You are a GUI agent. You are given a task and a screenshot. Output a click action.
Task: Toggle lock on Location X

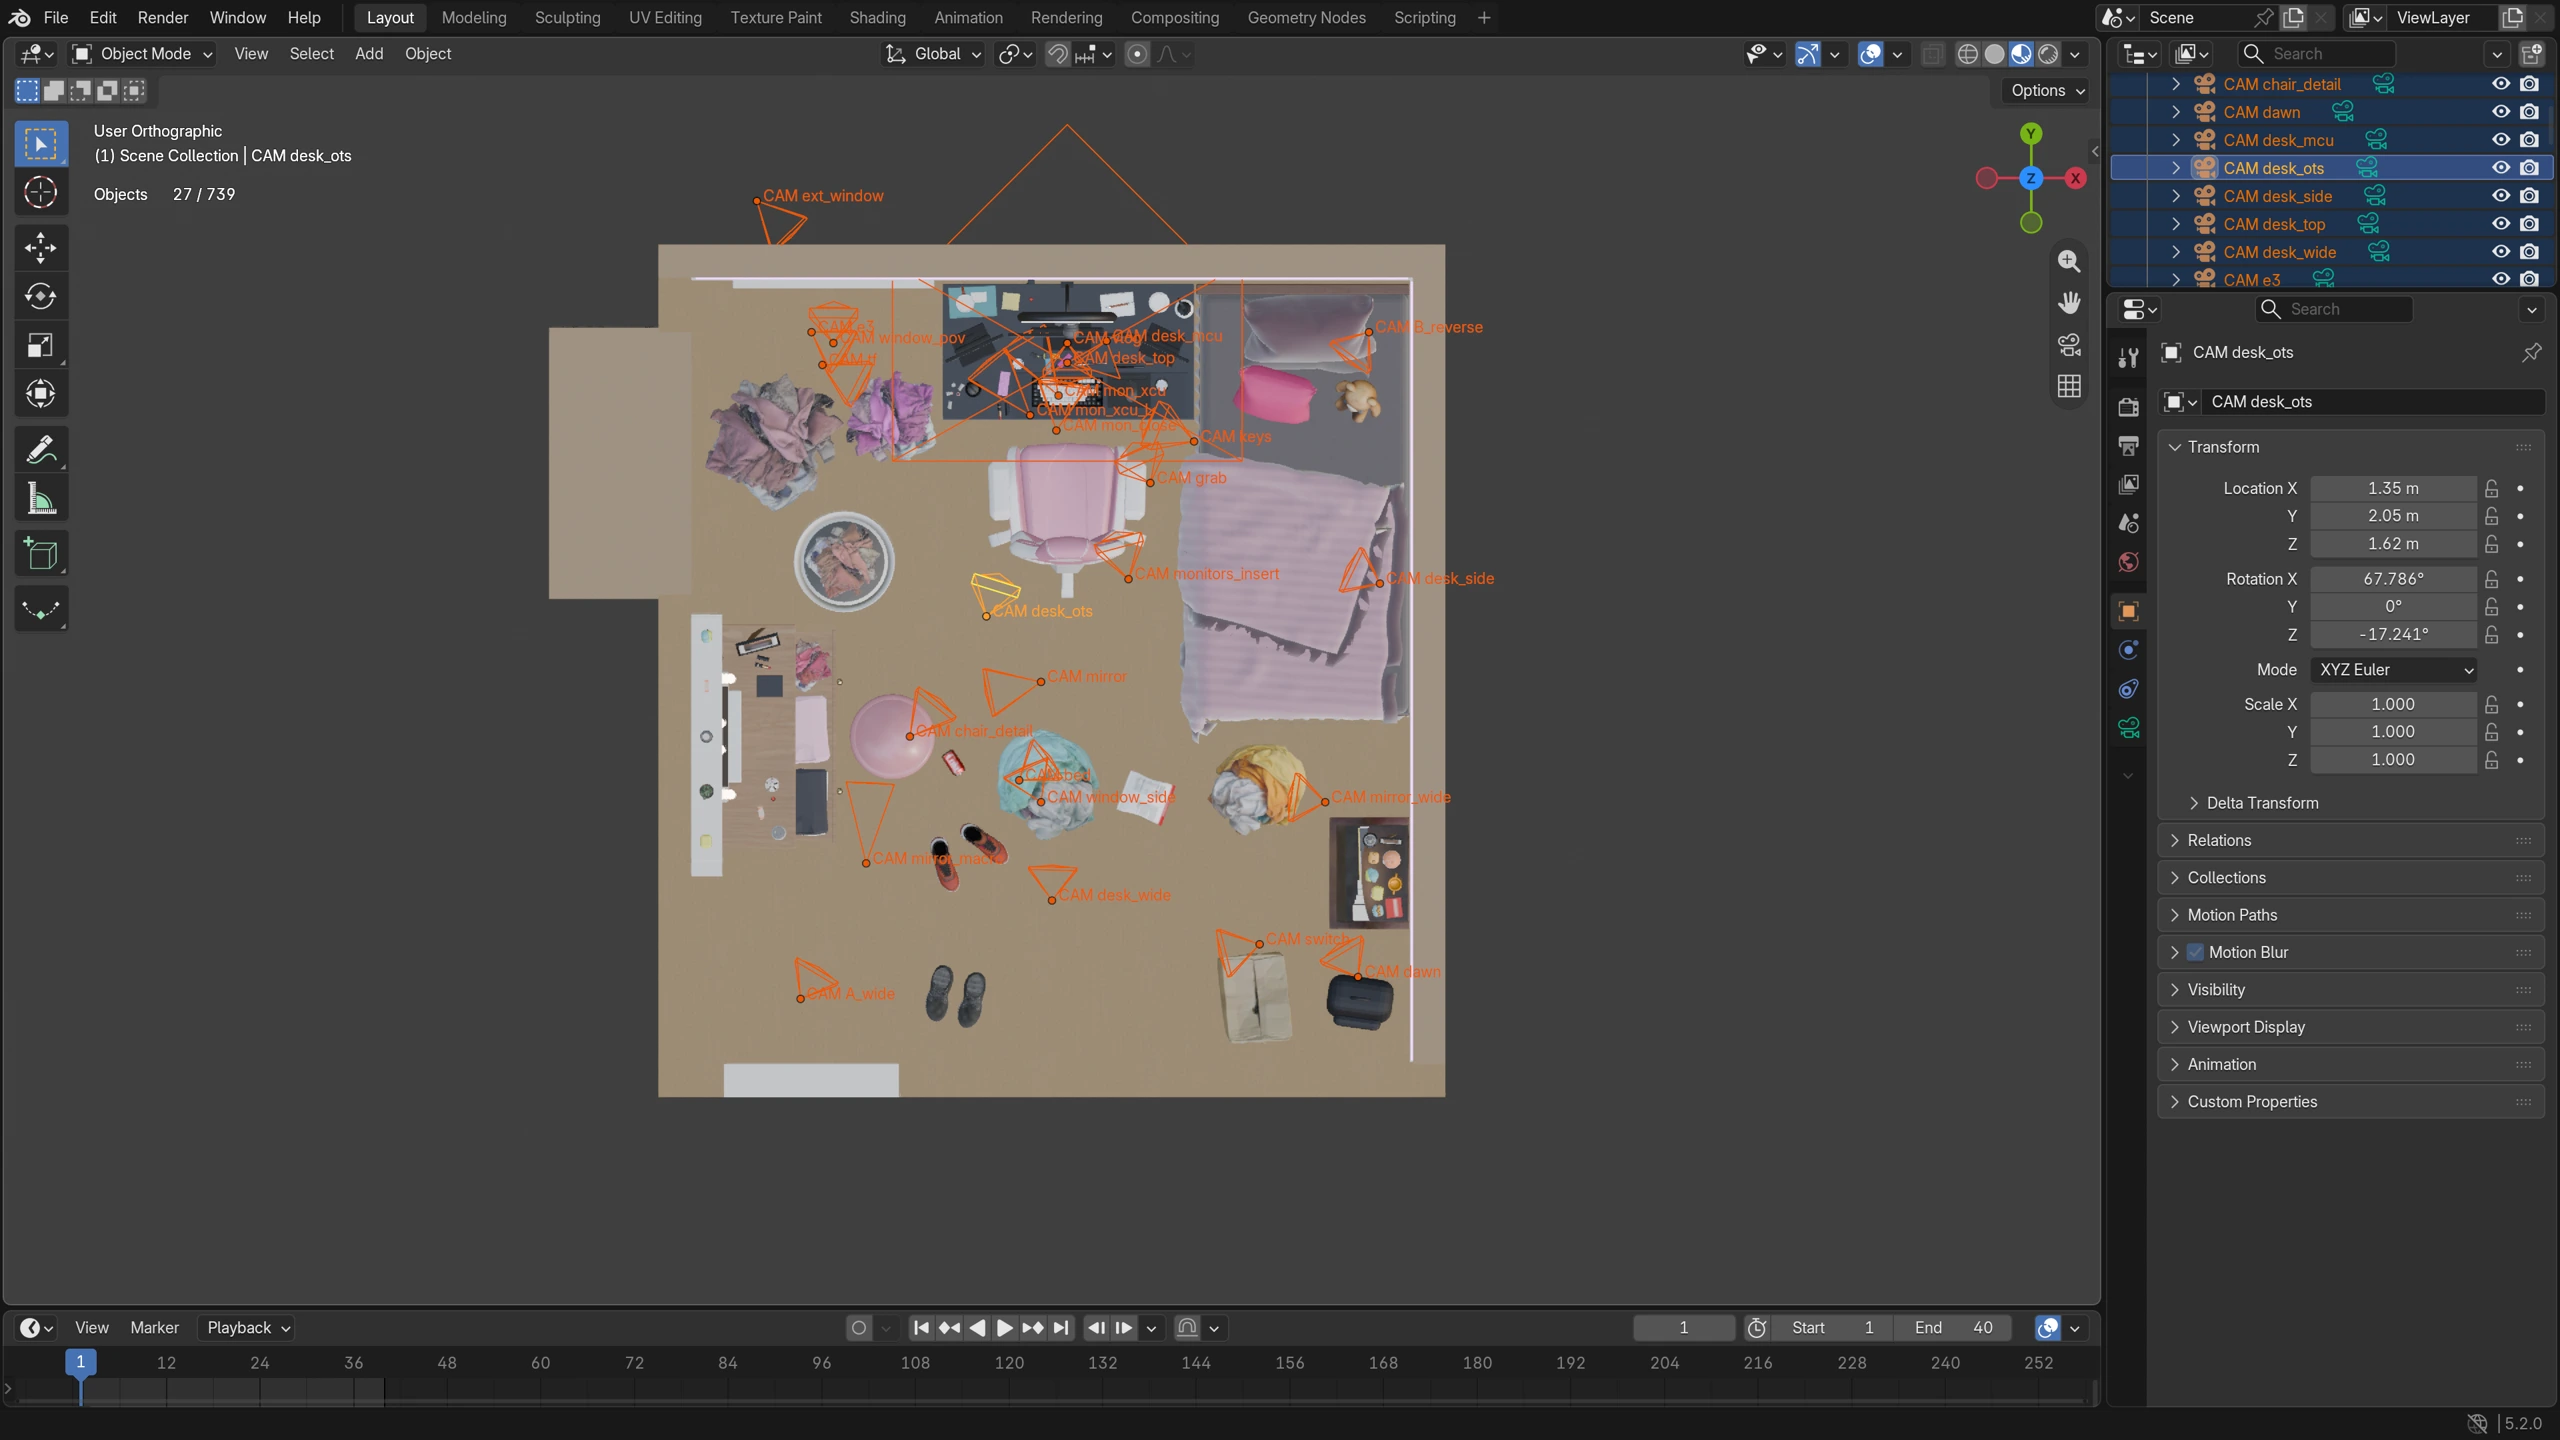click(2491, 488)
